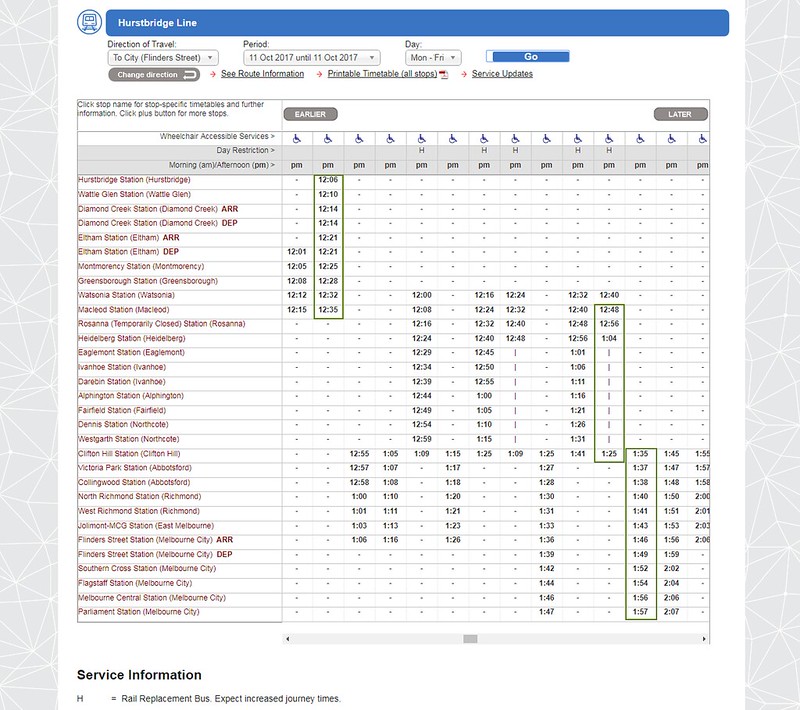Open Greensborough Station stop link
Image resolution: width=800 pixels, height=710 pixels.
coord(148,281)
